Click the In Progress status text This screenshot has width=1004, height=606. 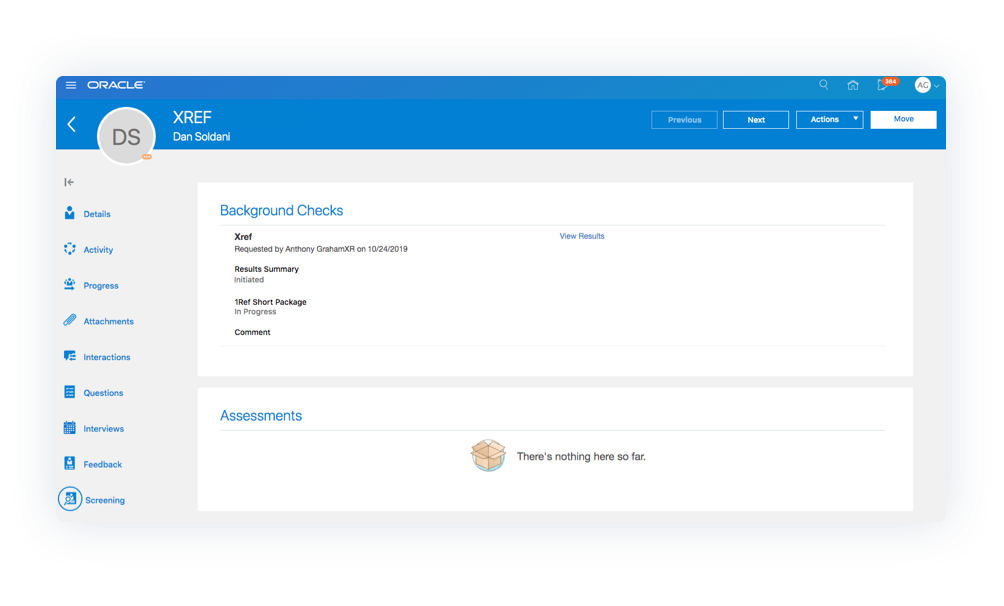[255, 312]
